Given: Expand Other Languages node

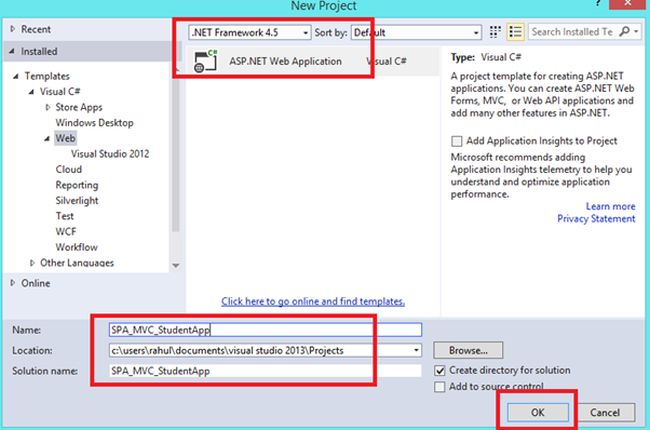Looking at the screenshot, I should (x=32, y=262).
